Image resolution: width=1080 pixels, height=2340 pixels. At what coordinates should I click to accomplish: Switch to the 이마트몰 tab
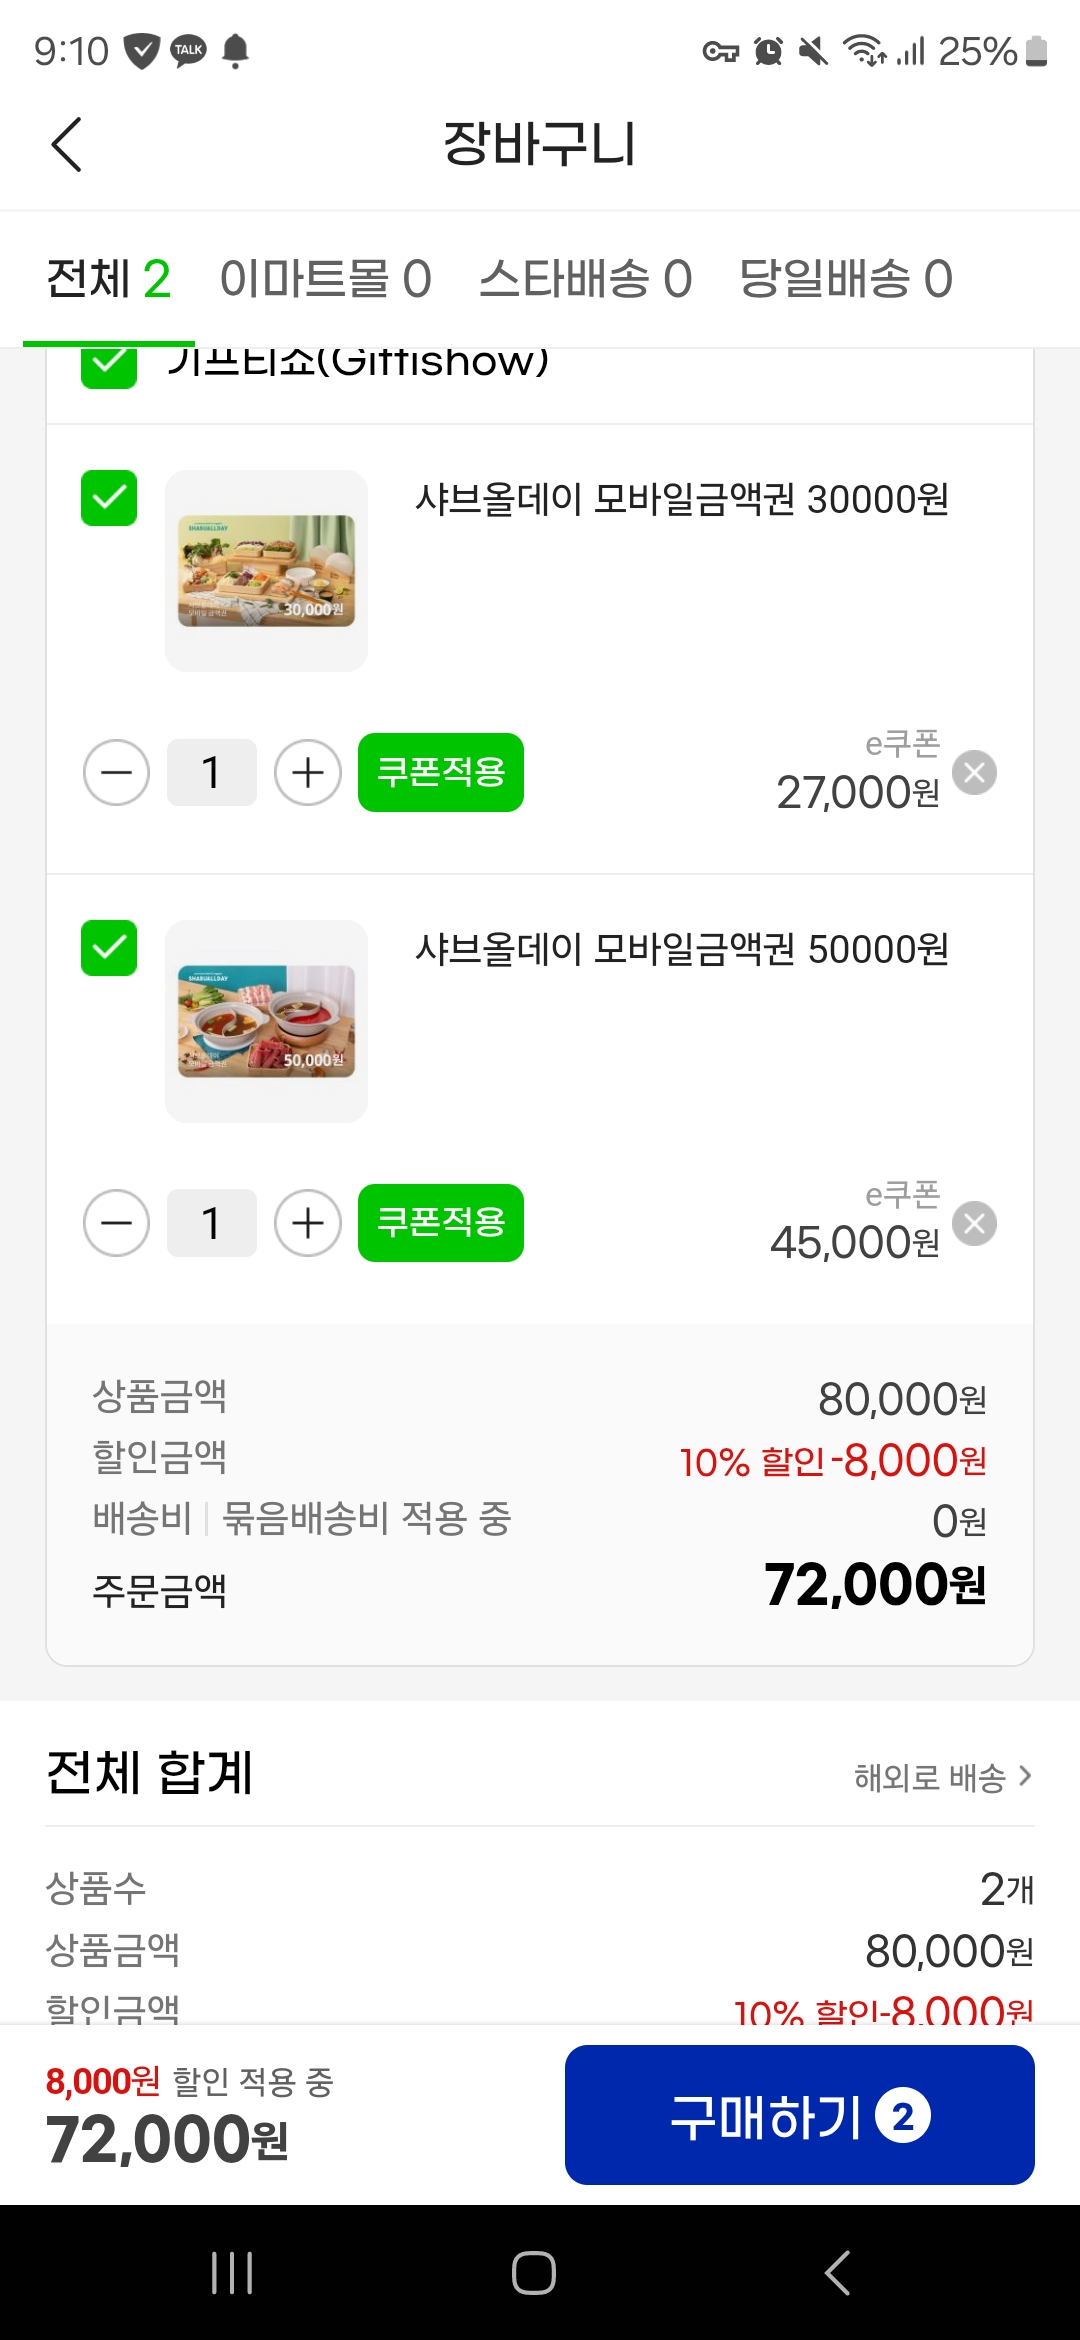point(325,279)
